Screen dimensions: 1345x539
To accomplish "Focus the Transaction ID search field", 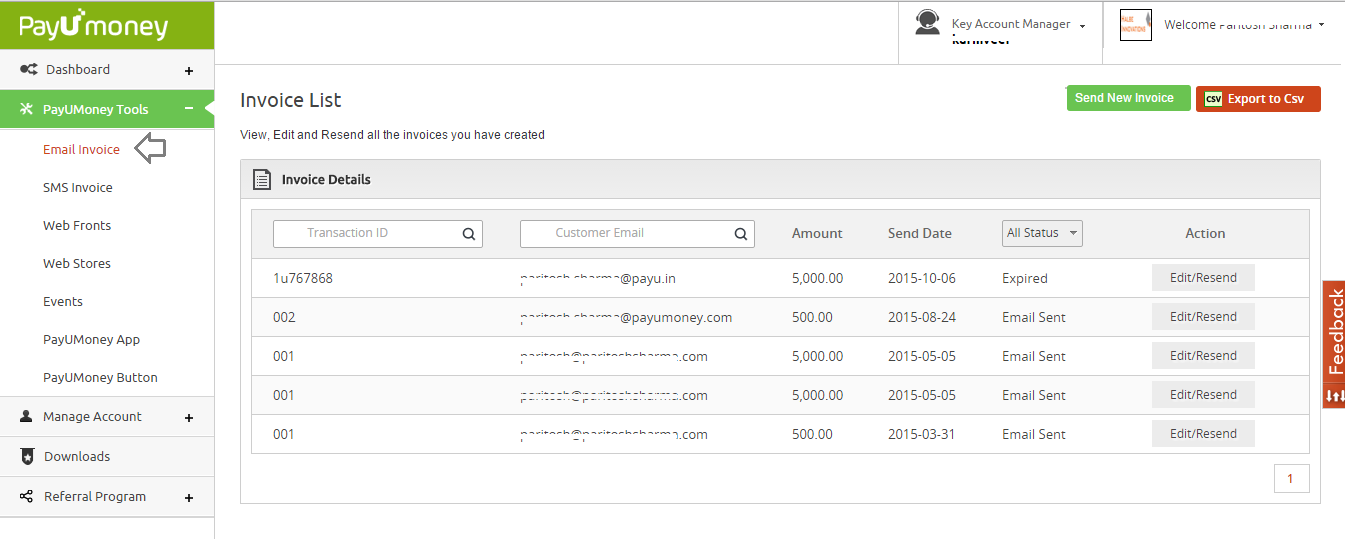I will point(378,233).
